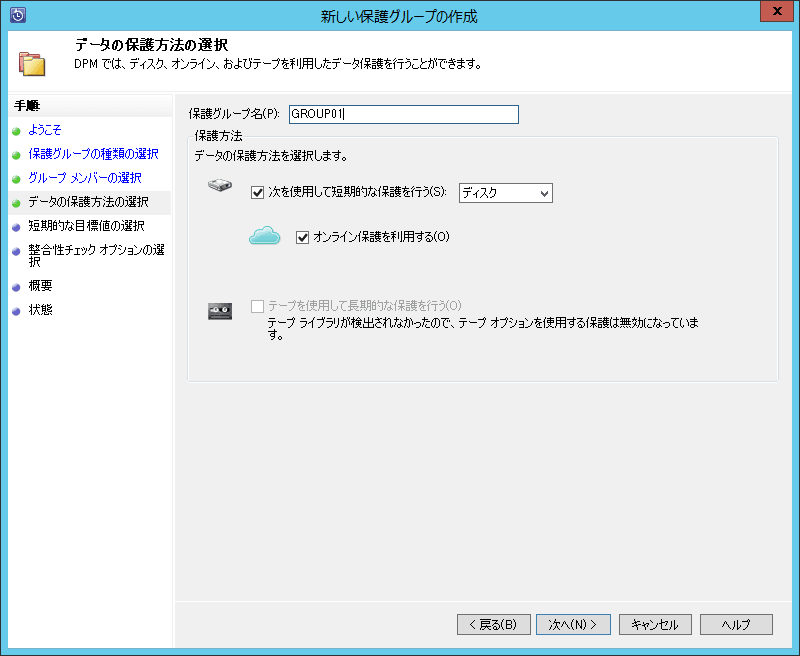The width and height of the screenshot is (800, 656).
Task: Enable テープを使用して長期的な保護を行う
Action: point(257,306)
